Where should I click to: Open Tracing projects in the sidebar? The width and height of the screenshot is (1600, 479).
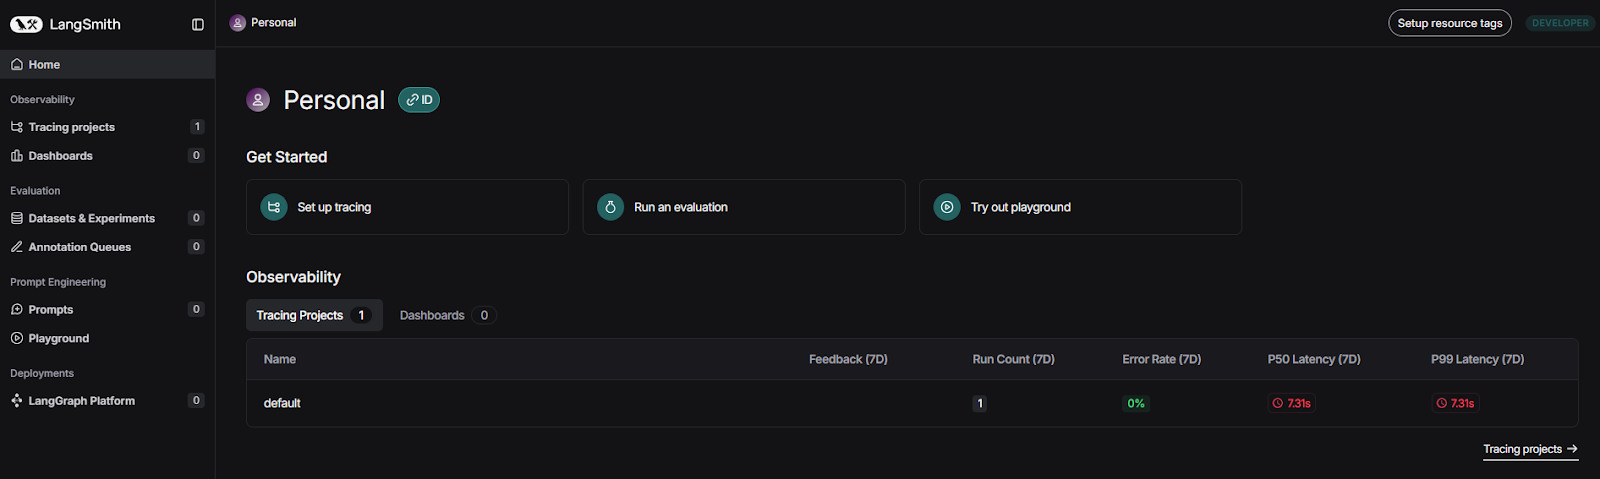(x=107, y=127)
